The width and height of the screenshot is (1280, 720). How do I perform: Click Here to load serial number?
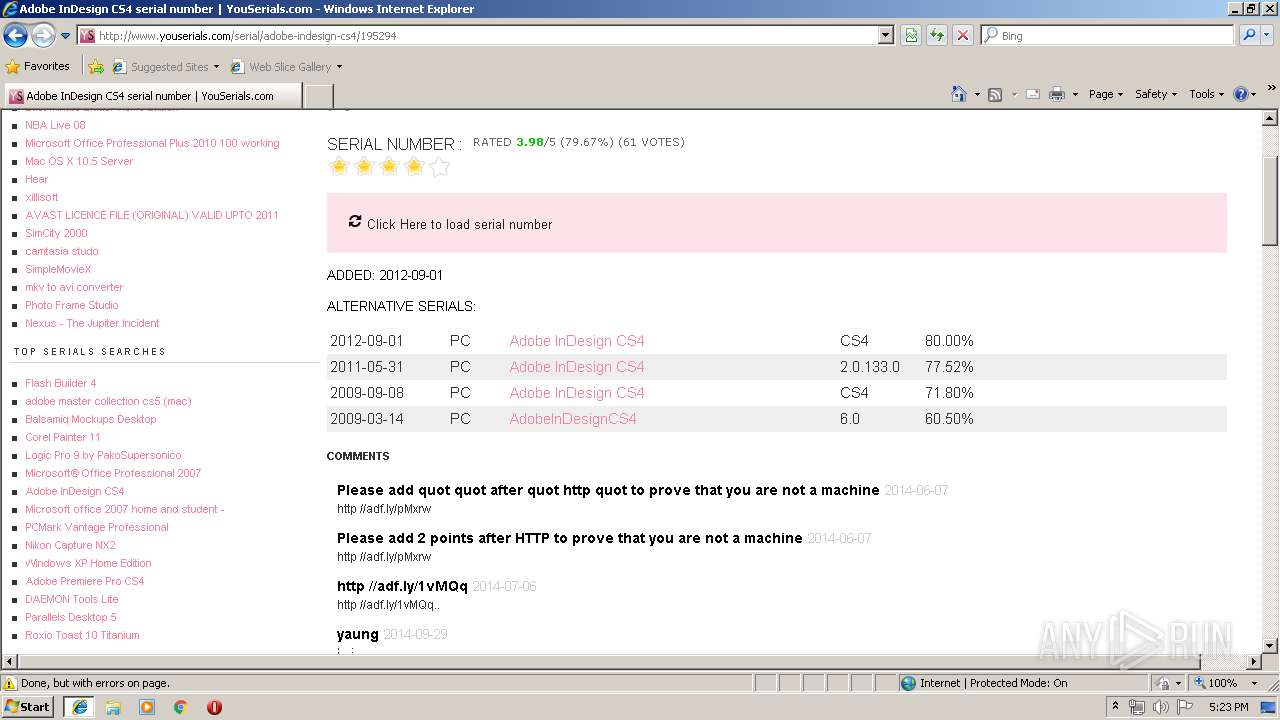coord(459,224)
